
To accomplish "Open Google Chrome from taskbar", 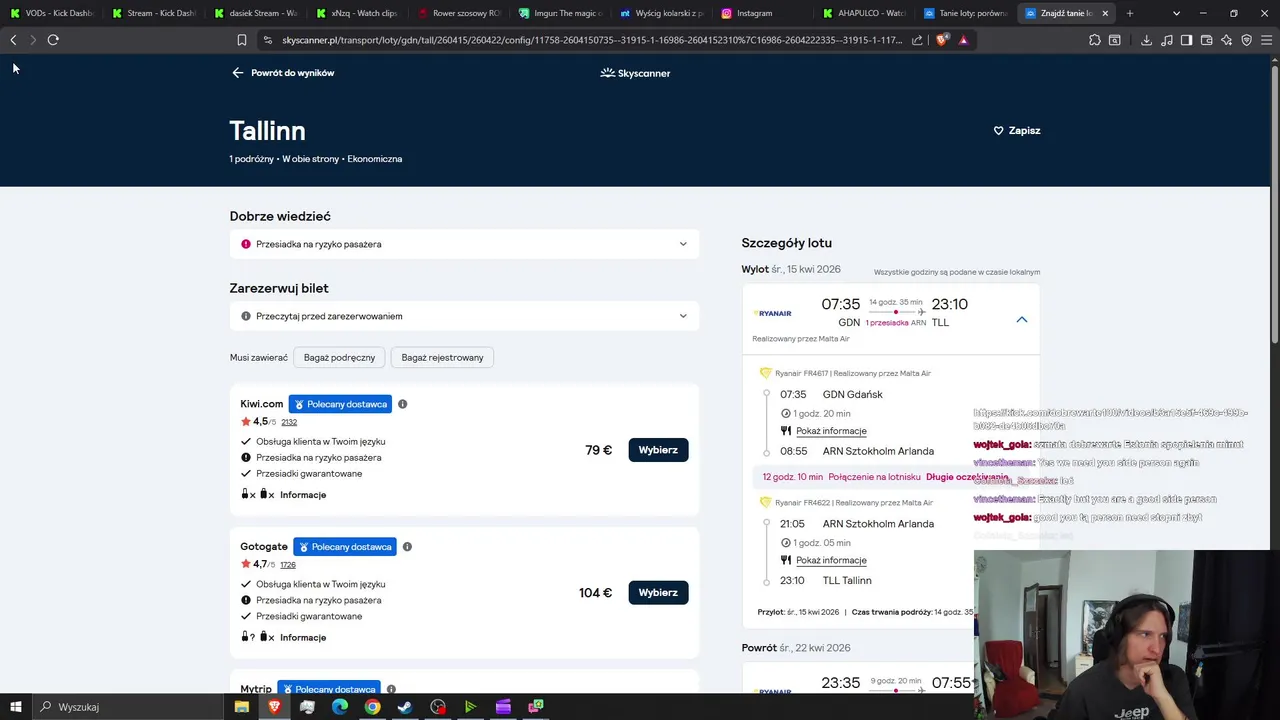I will (x=372, y=707).
